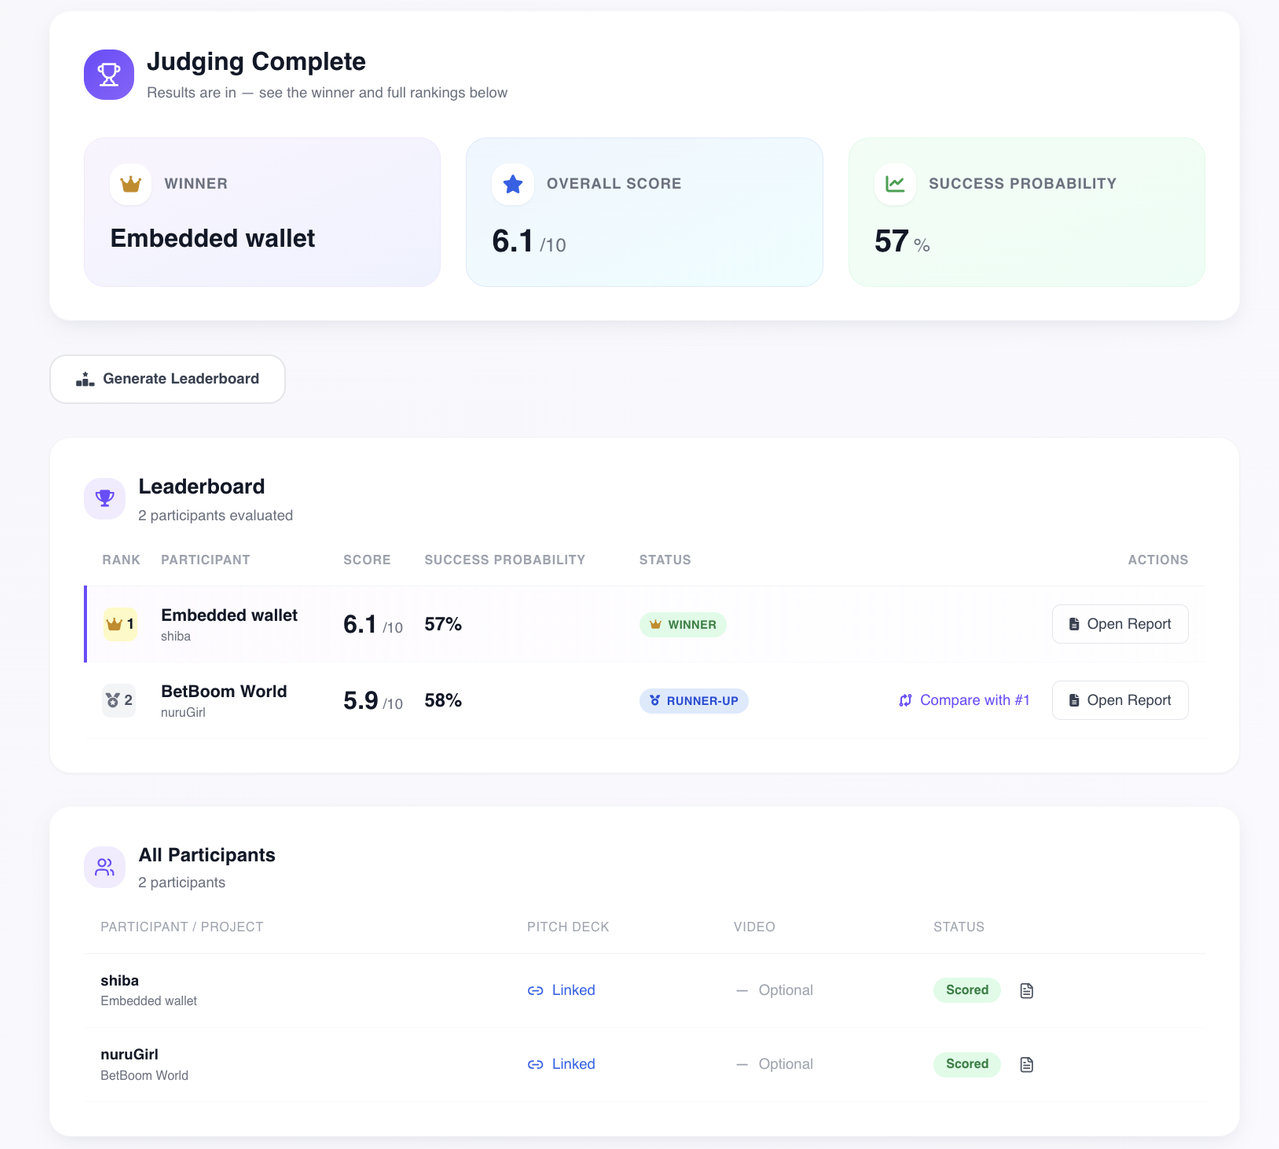Open nuruGirl's Linked pitch deck
Image resolution: width=1279 pixels, height=1149 pixels.
[x=561, y=1064]
